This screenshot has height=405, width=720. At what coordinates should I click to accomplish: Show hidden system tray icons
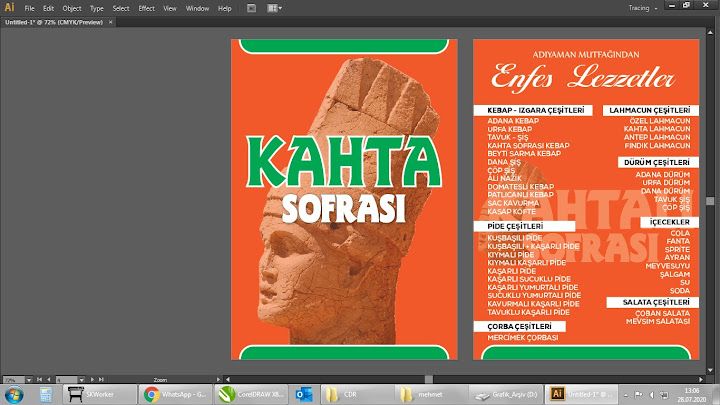(x=626, y=395)
